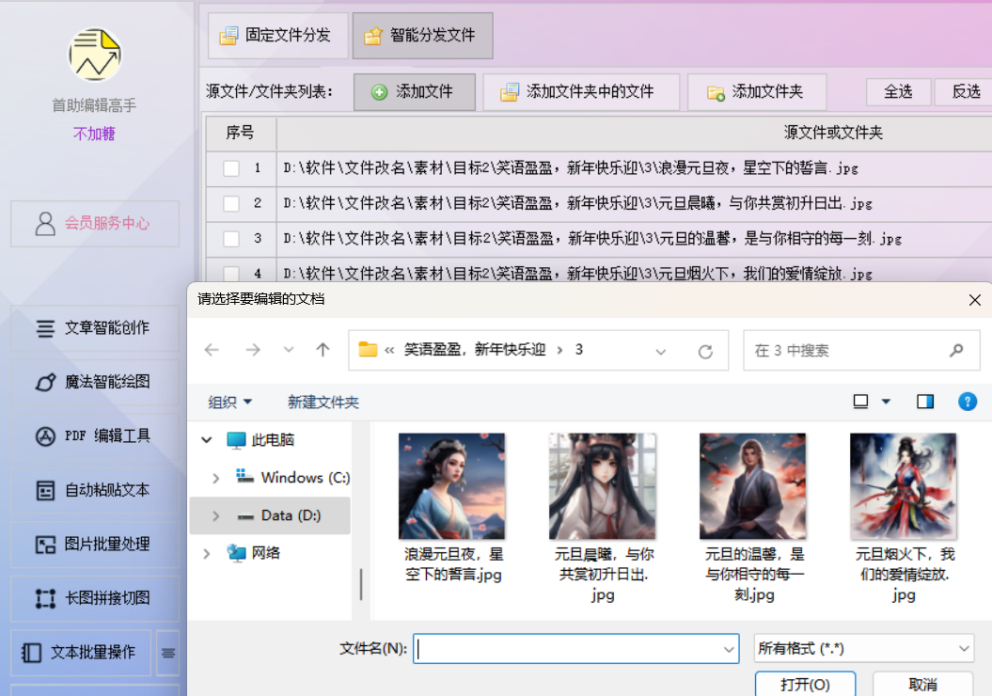
Task: Click the search magnifier icon
Action: pyautogui.click(x=957, y=350)
